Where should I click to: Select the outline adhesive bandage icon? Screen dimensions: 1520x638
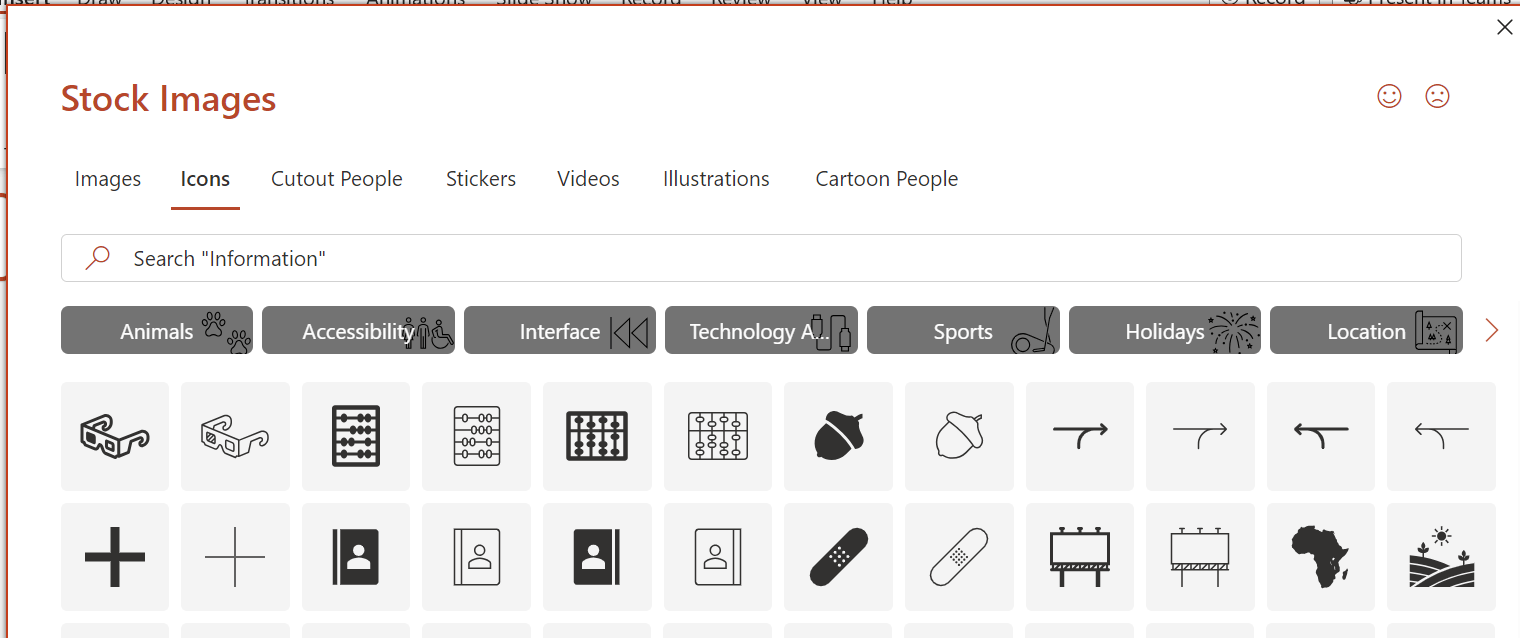point(959,557)
